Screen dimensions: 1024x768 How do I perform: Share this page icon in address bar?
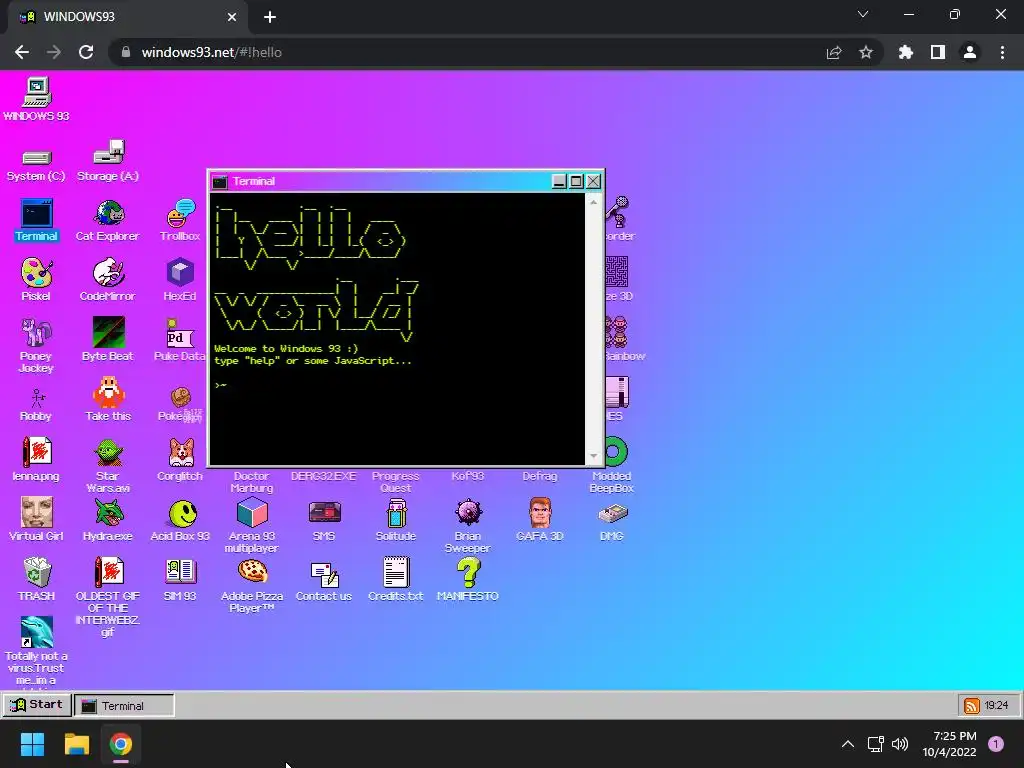point(834,52)
